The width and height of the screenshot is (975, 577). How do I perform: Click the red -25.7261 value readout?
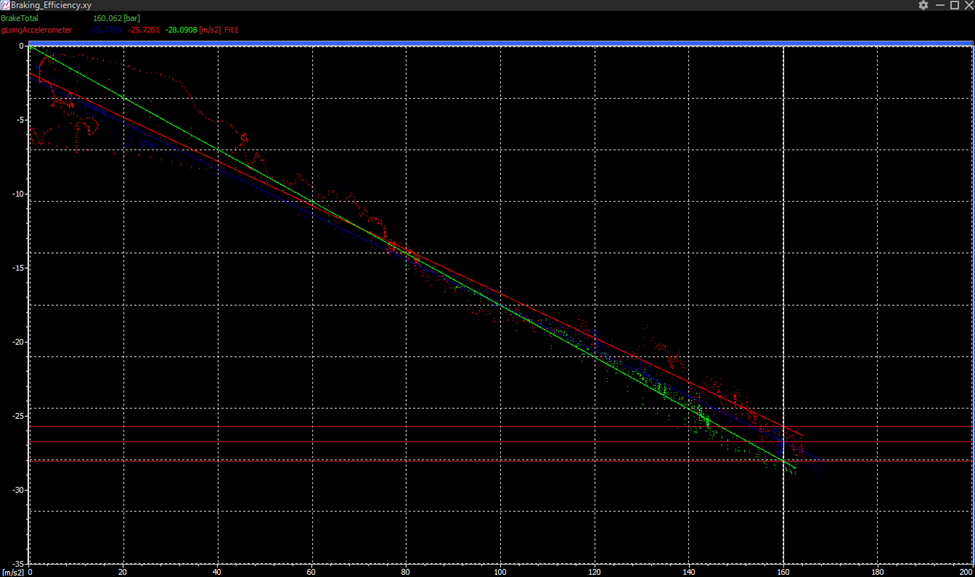[x=145, y=30]
